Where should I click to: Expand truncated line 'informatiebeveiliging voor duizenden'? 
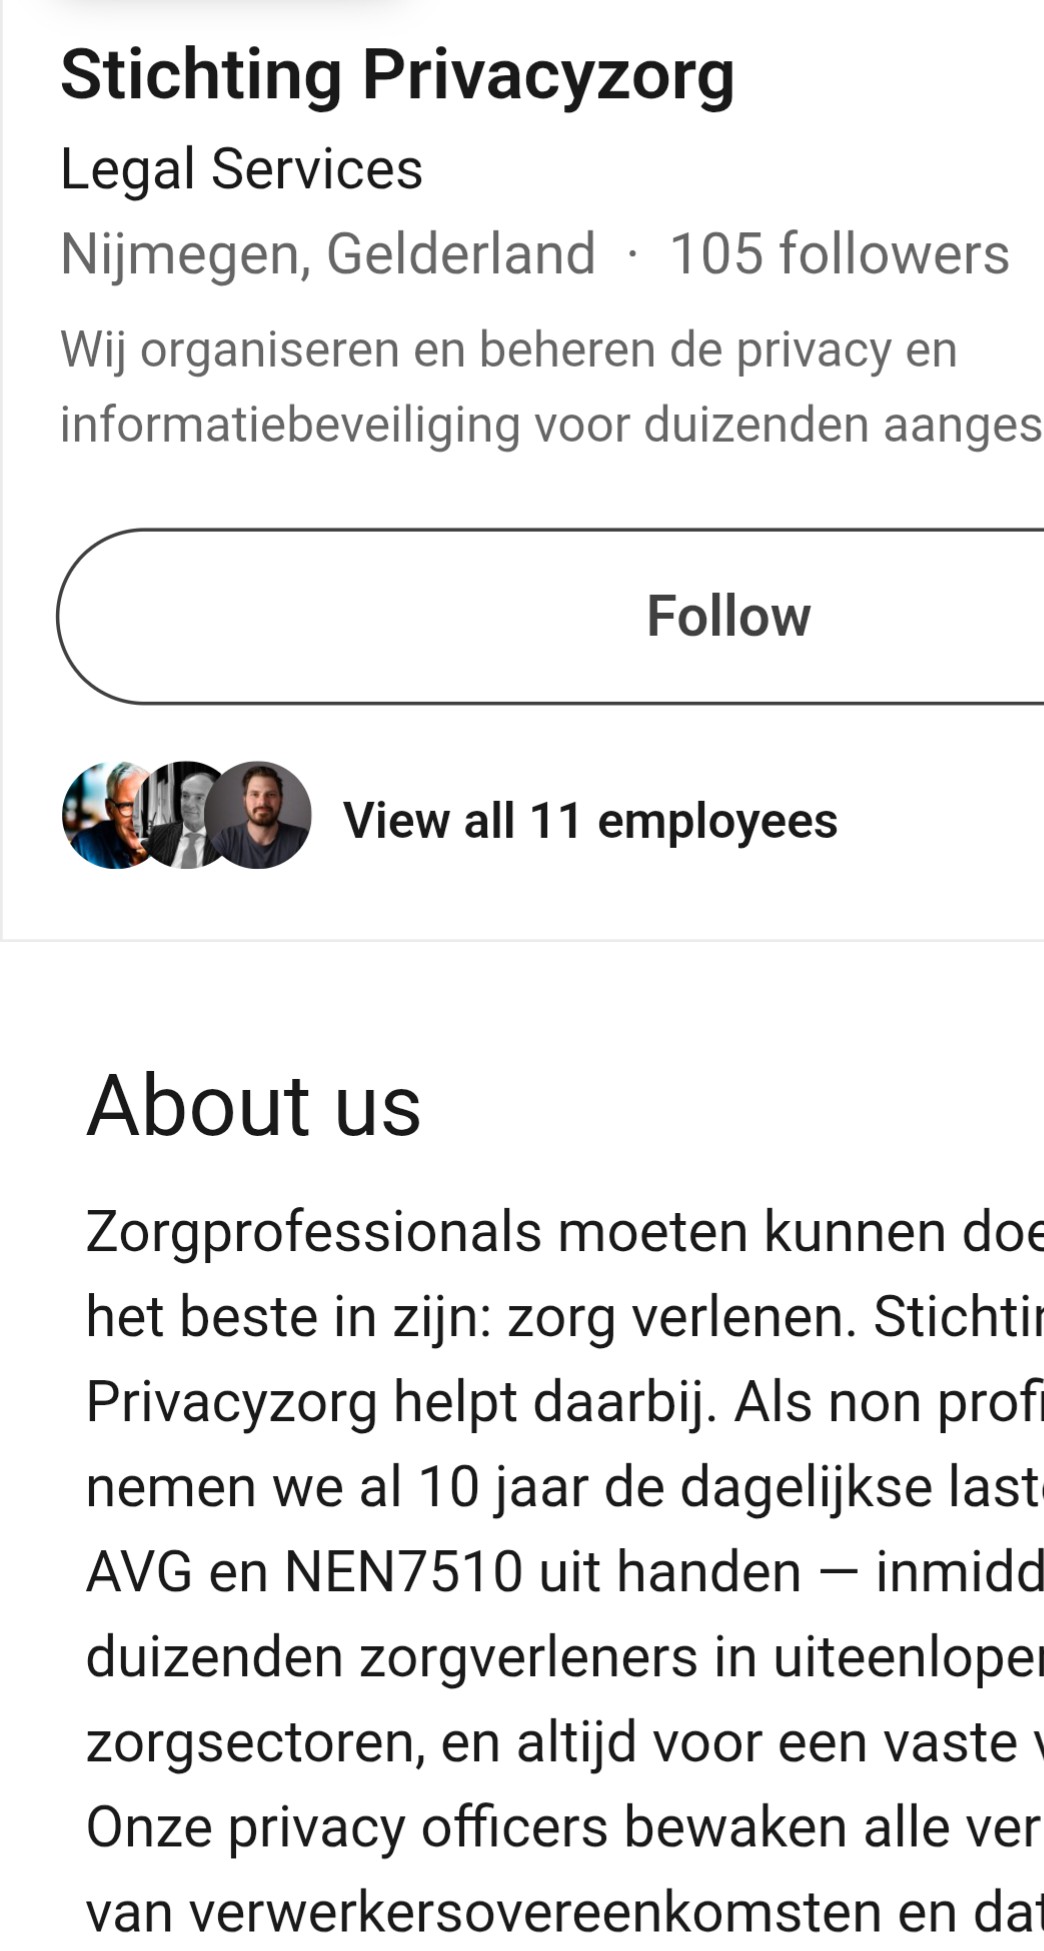pos(551,425)
